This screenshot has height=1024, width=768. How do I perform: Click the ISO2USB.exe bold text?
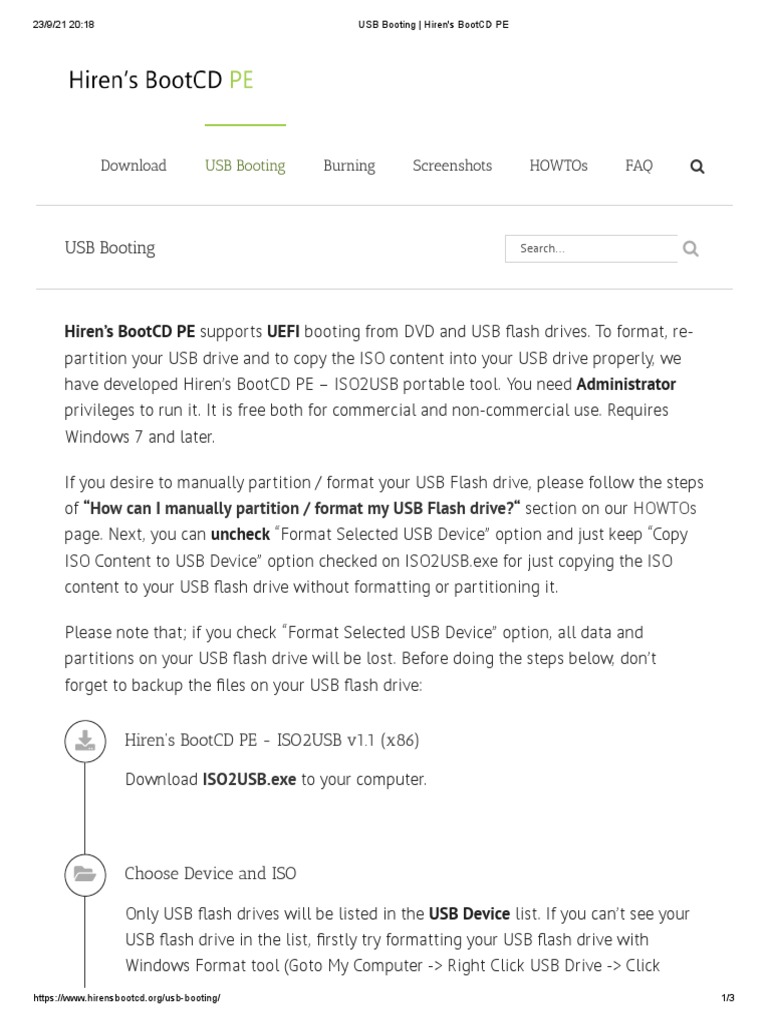point(249,780)
